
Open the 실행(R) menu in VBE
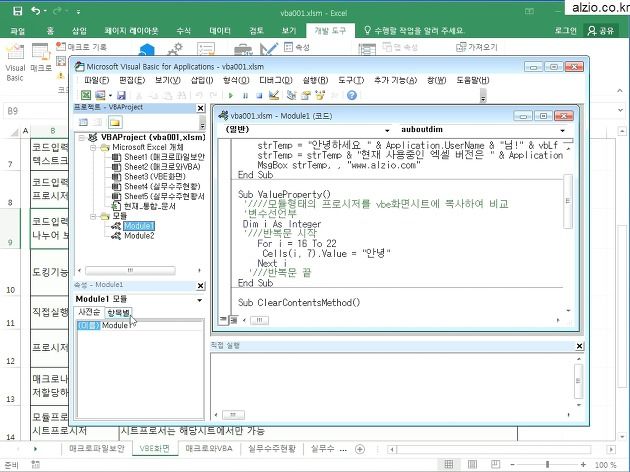(x=315, y=80)
